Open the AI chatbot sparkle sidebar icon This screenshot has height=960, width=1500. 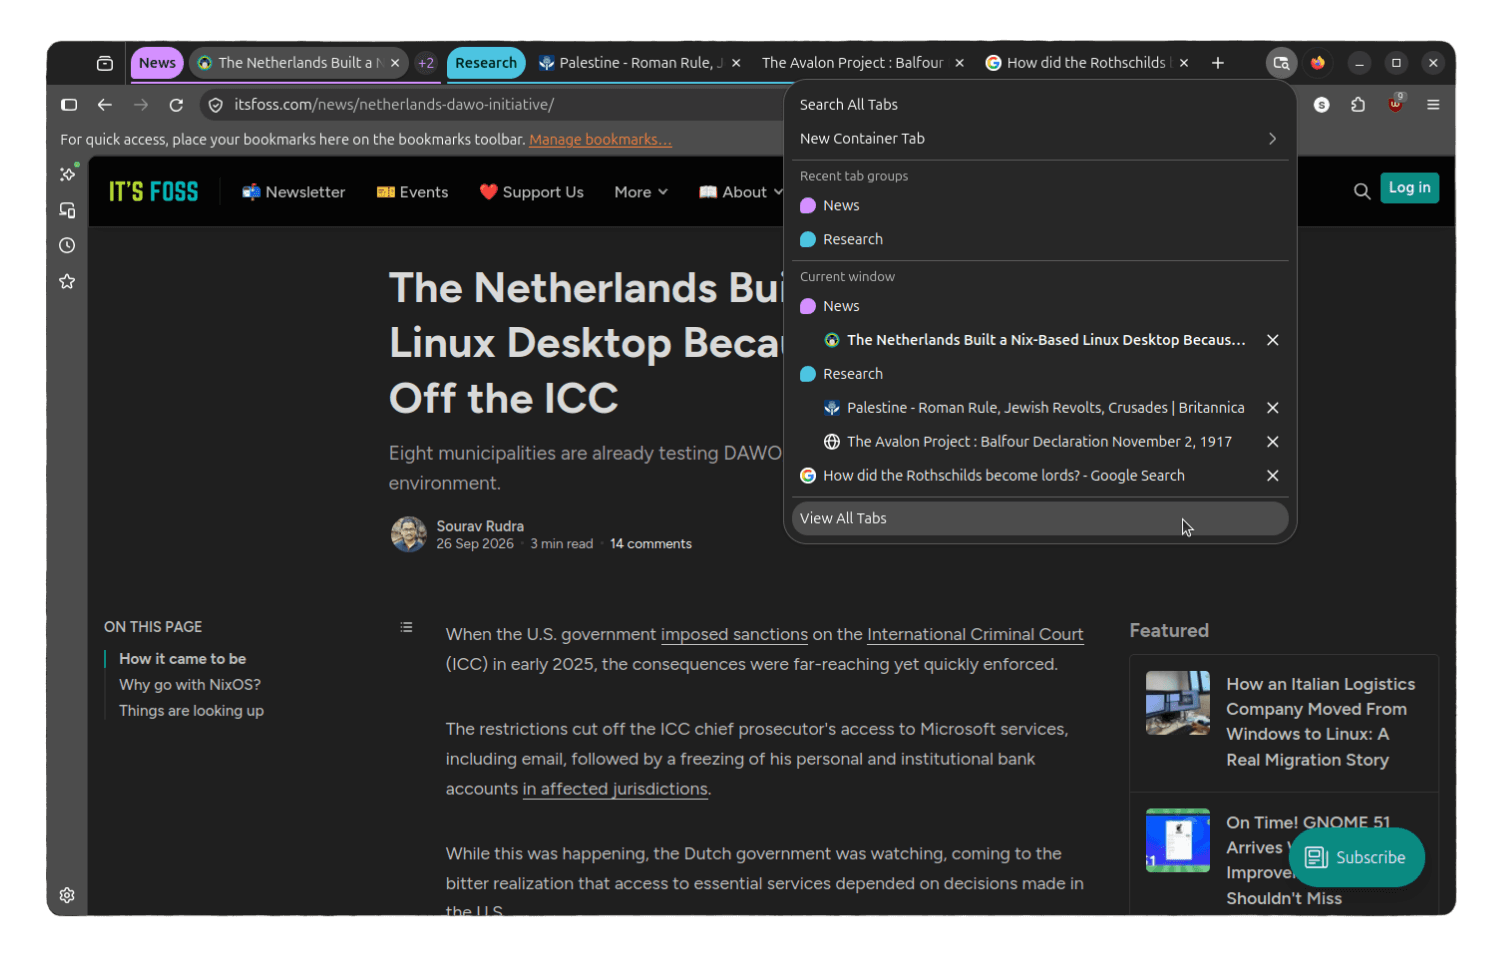click(x=68, y=173)
